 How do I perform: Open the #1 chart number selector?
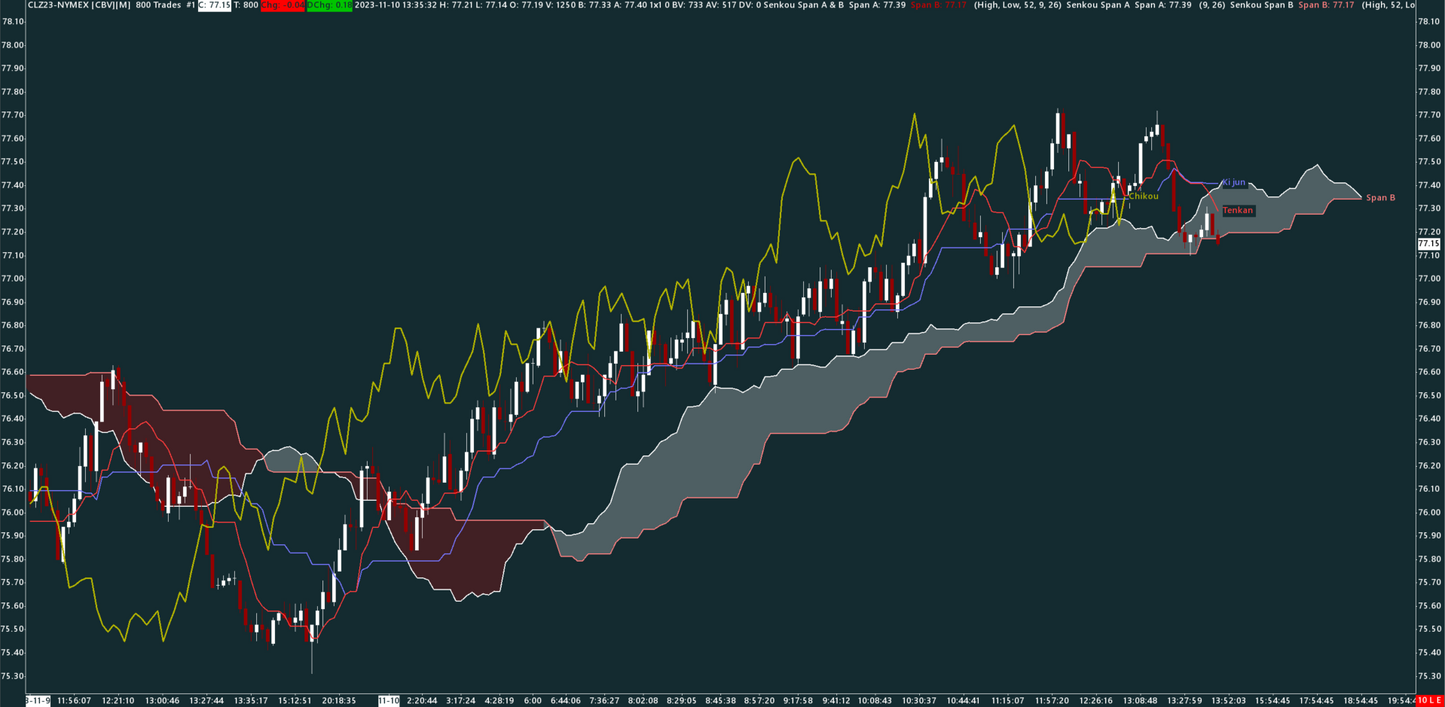[189, 6]
